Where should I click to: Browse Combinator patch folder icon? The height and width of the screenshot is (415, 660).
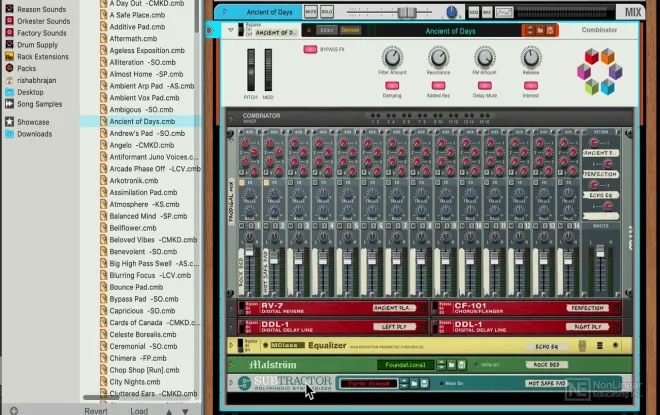click(540, 30)
